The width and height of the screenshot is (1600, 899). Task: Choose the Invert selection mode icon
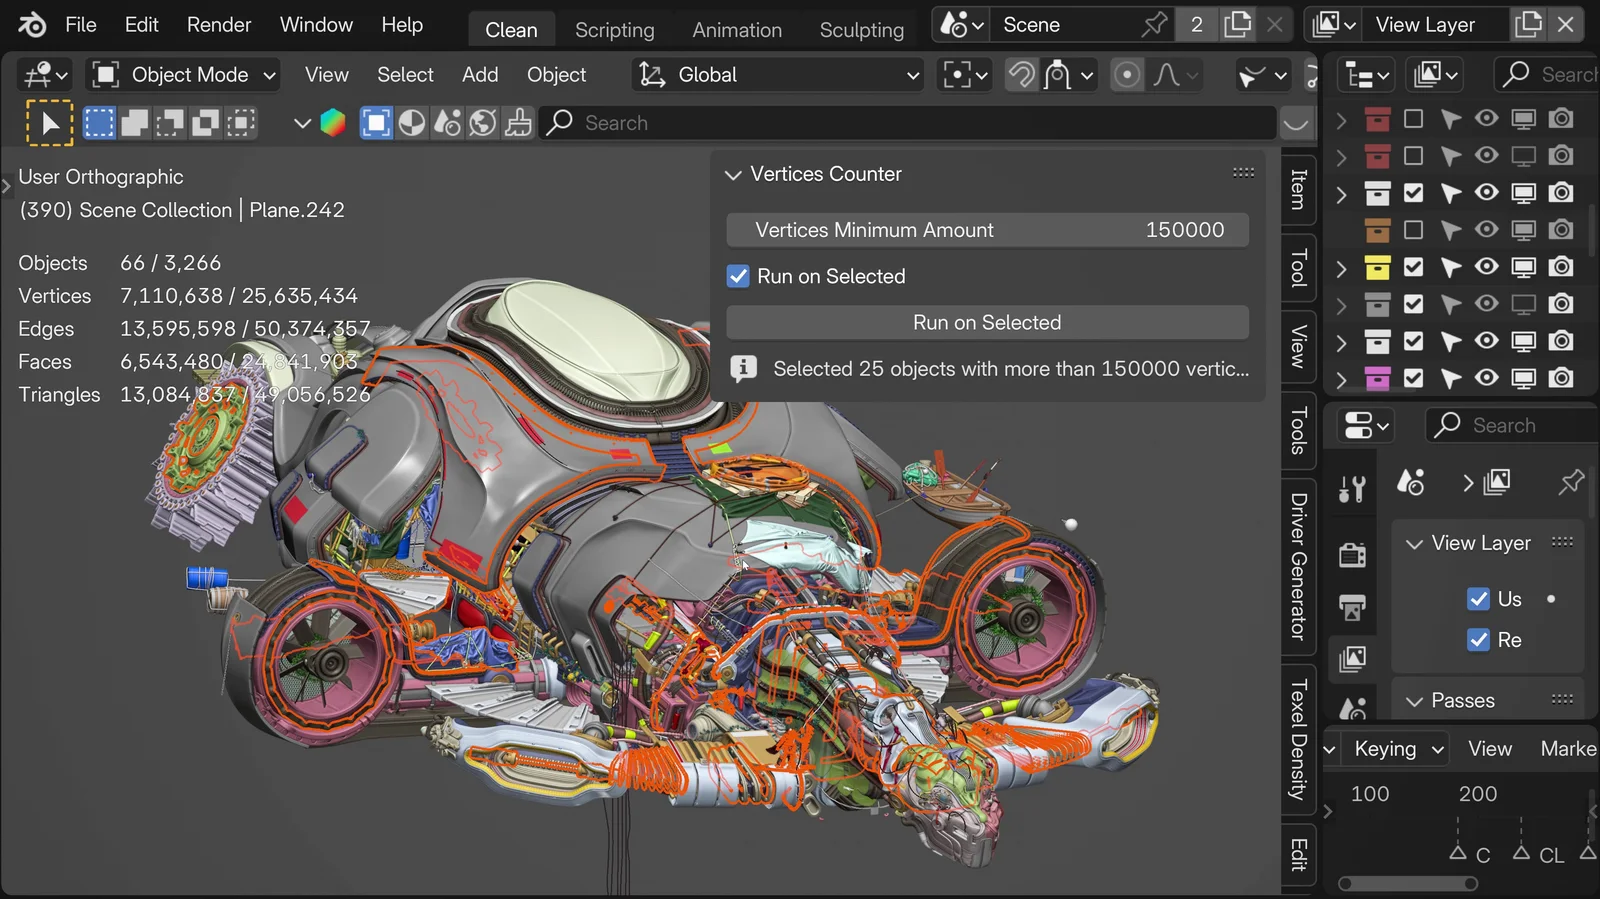click(205, 123)
